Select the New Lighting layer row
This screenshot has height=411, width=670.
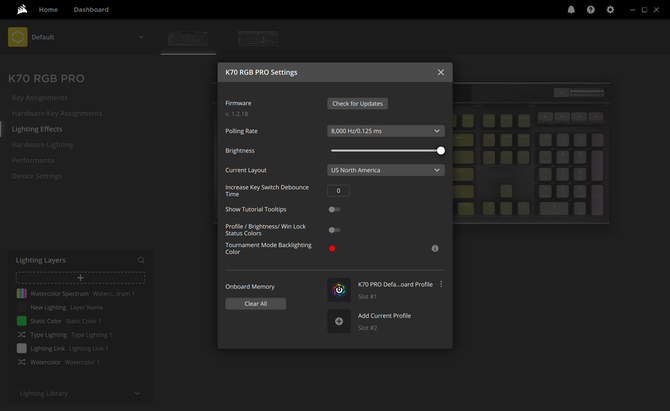pyautogui.click(x=80, y=307)
